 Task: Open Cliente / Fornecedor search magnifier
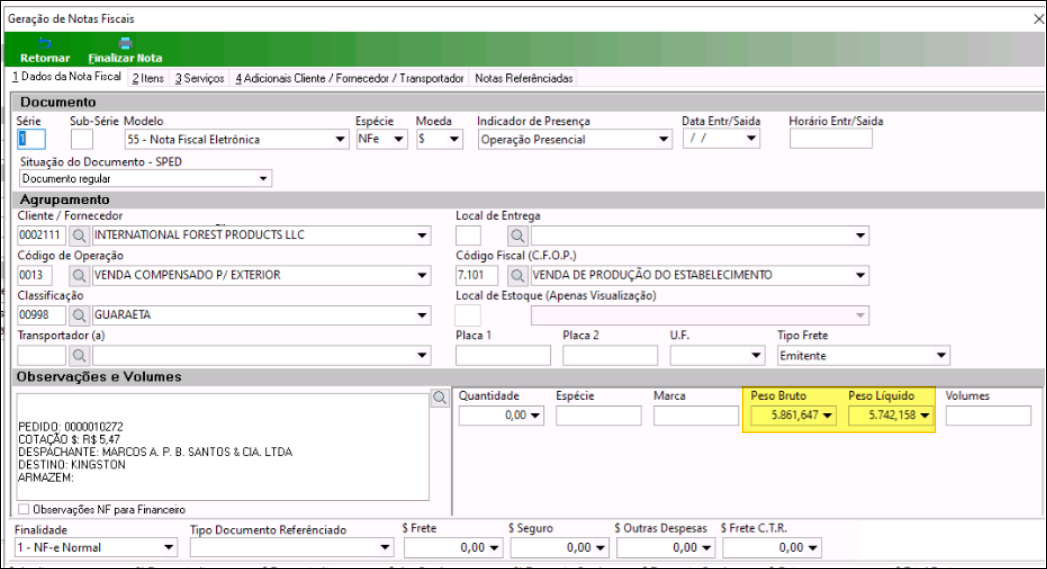[x=79, y=235]
